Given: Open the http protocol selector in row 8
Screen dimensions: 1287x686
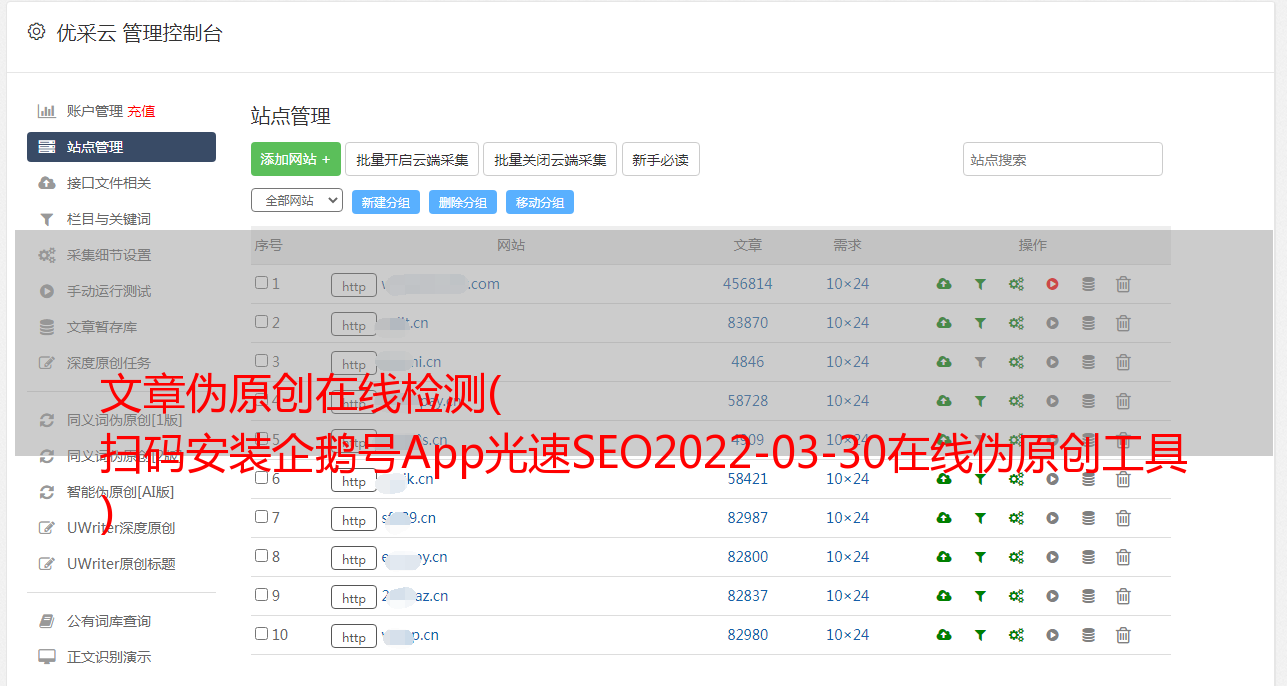Looking at the screenshot, I should click(354, 559).
